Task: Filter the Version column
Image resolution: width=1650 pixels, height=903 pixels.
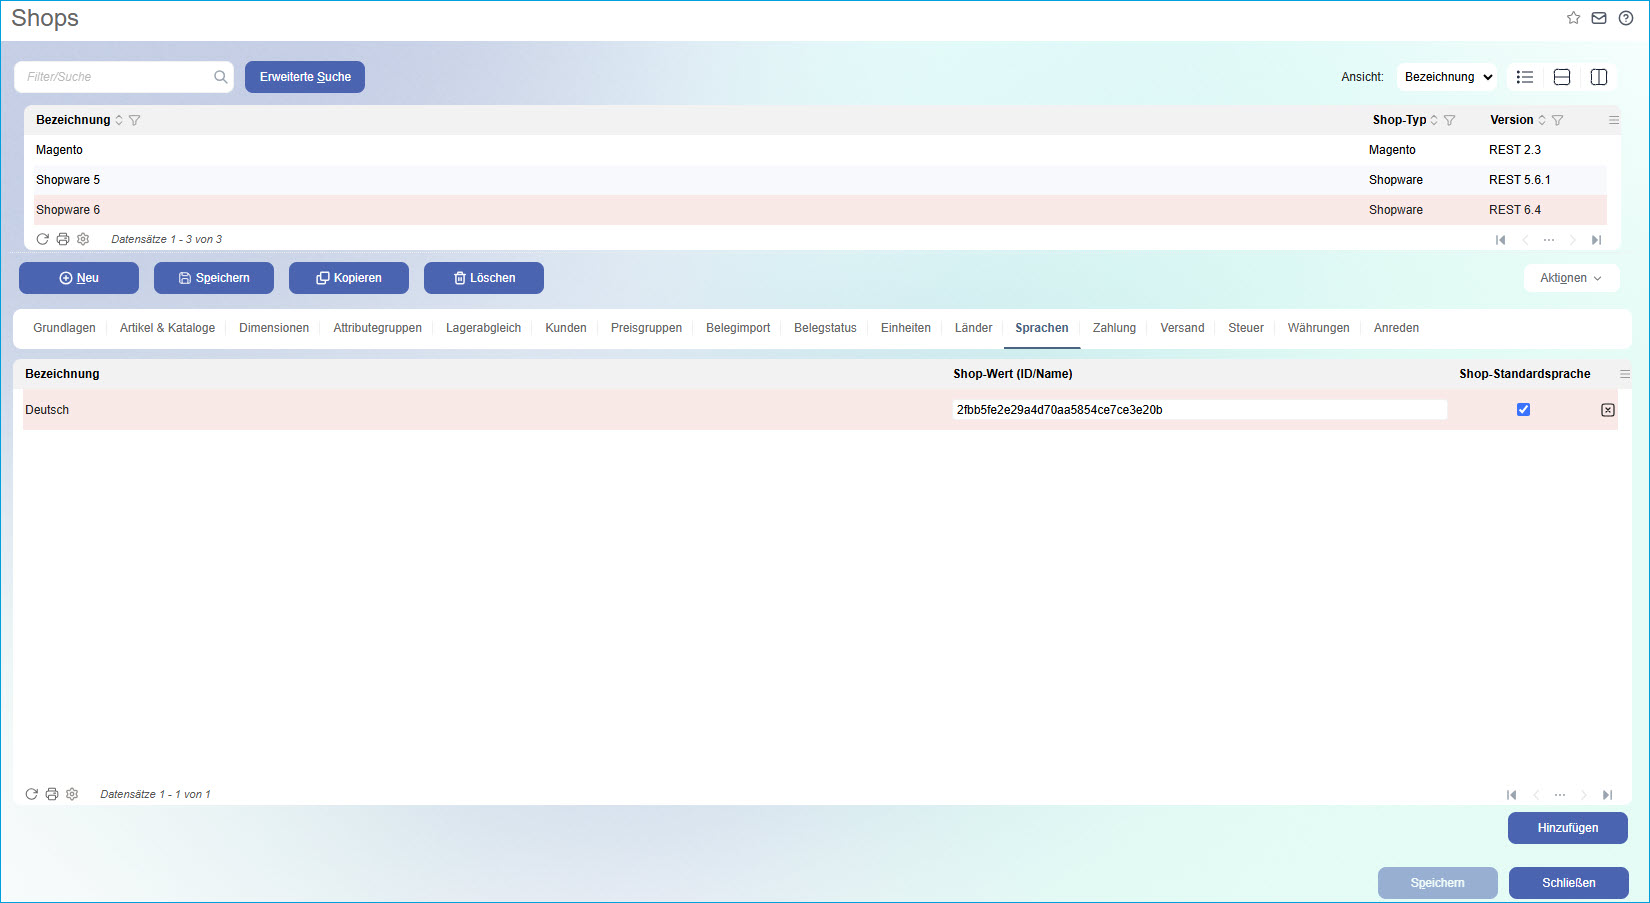Action: point(1557,120)
